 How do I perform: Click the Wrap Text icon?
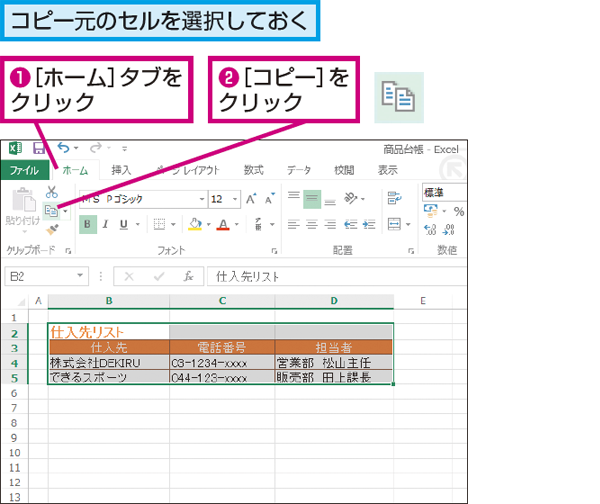point(394,198)
